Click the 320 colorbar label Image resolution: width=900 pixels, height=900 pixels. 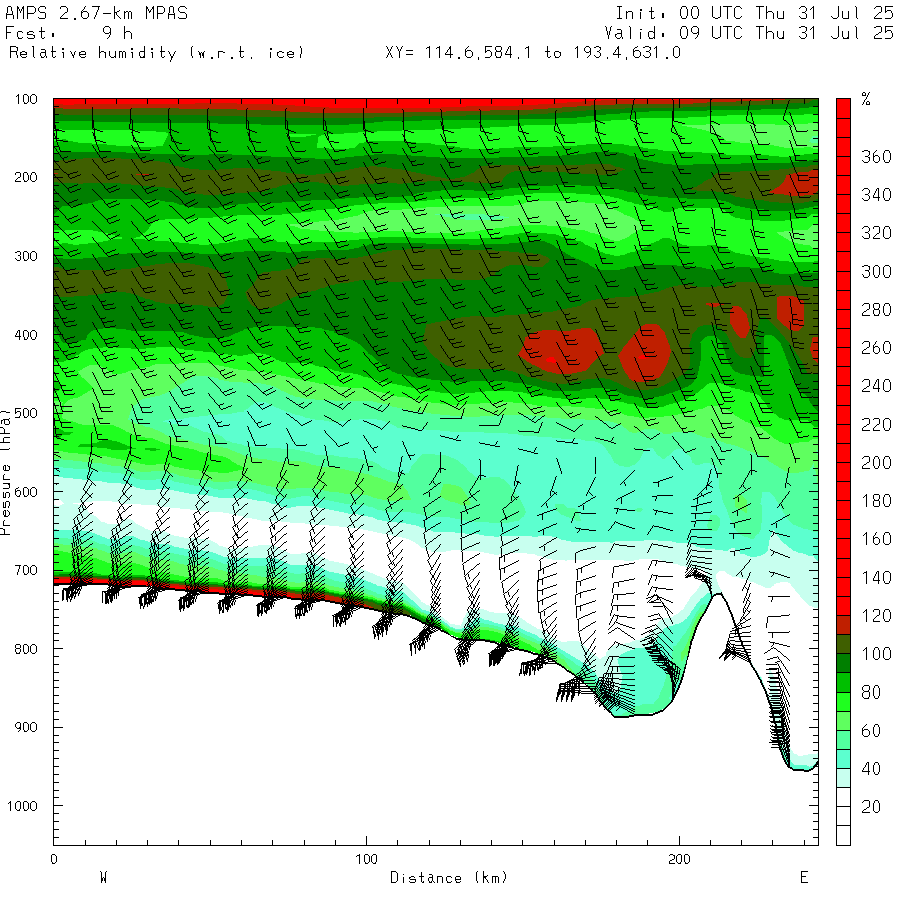click(x=876, y=233)
